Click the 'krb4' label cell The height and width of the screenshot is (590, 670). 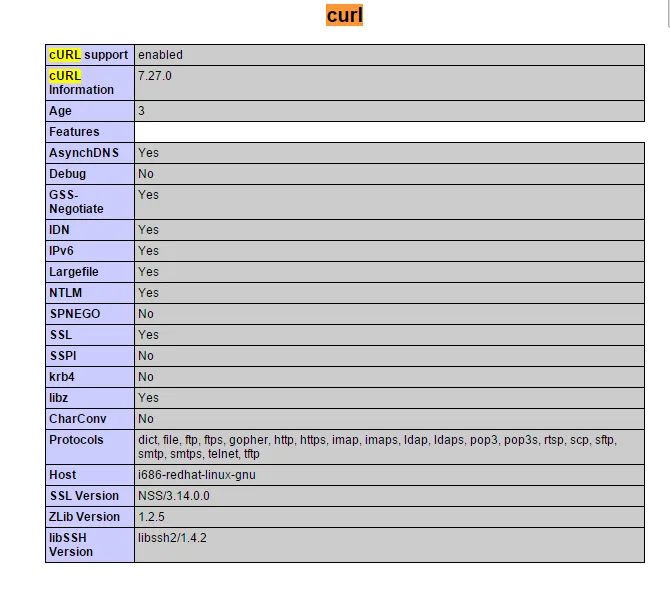coord(90,377)
